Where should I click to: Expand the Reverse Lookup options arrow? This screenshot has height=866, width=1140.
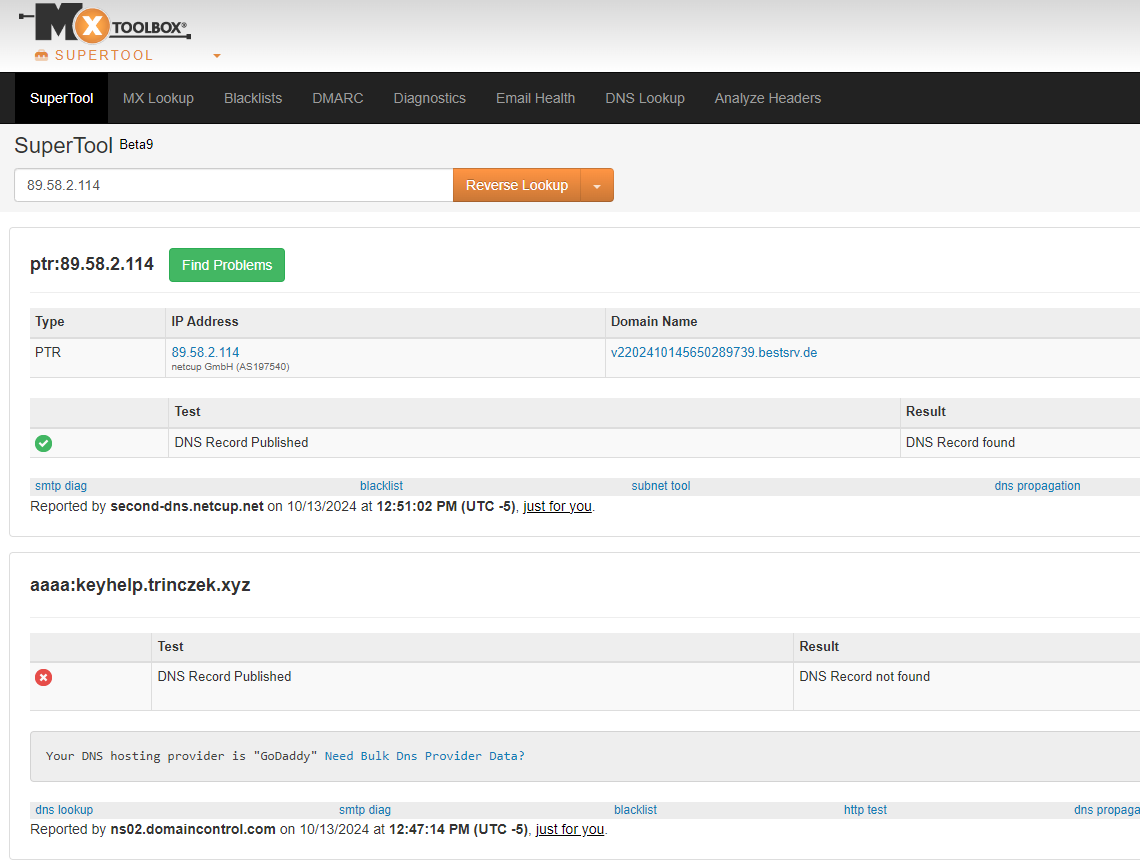[x=597, y=186]
